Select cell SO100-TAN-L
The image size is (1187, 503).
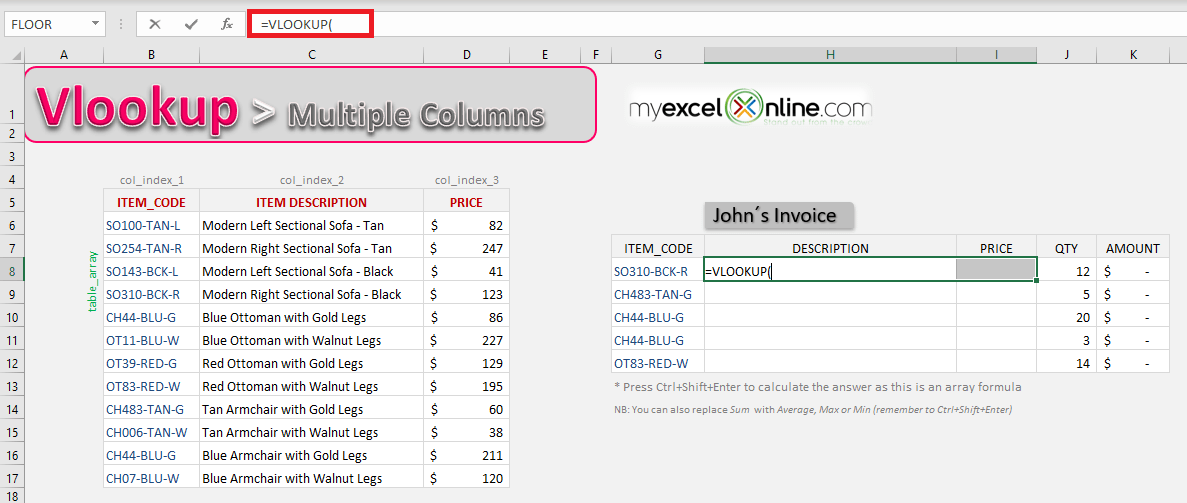coord(151,225)
